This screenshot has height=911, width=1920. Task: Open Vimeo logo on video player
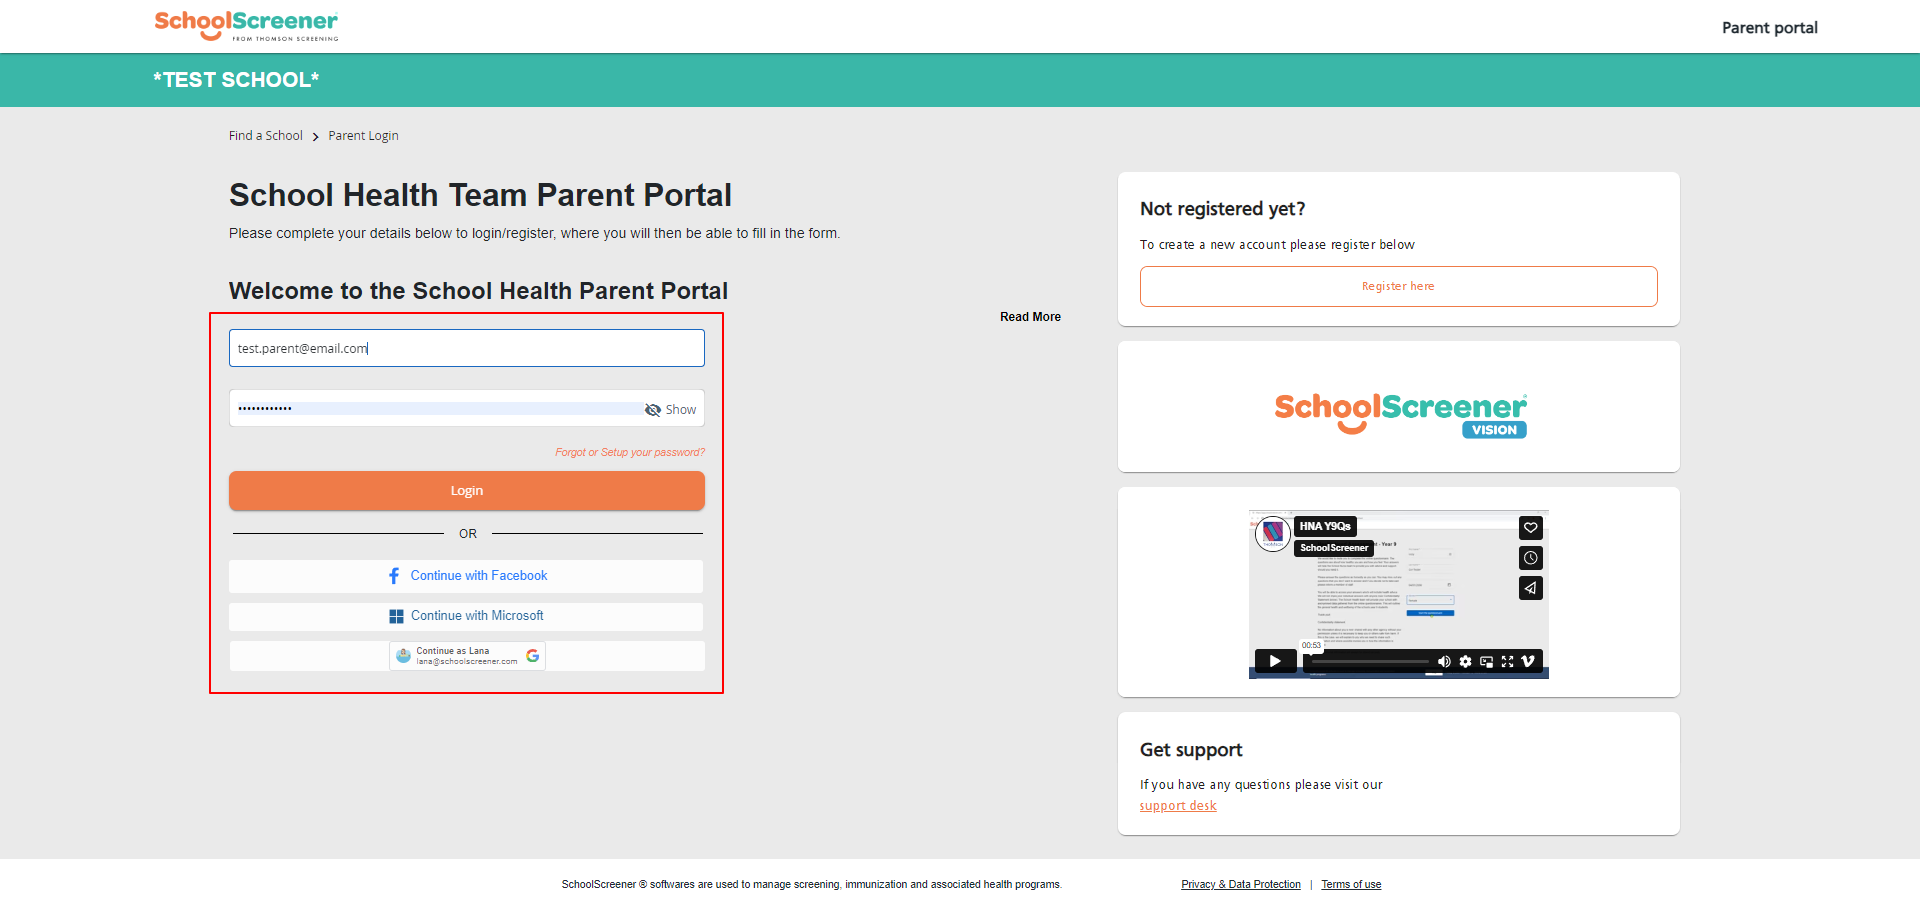[x=1528, y=662]
